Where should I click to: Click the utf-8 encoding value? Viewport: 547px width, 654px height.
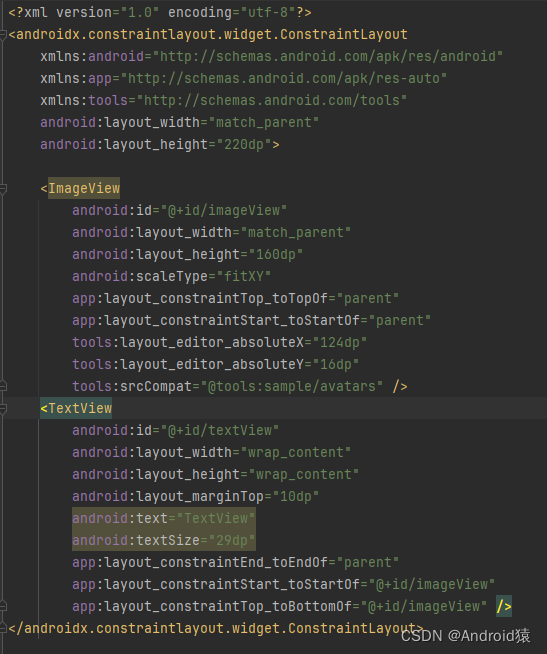point(268,13)
